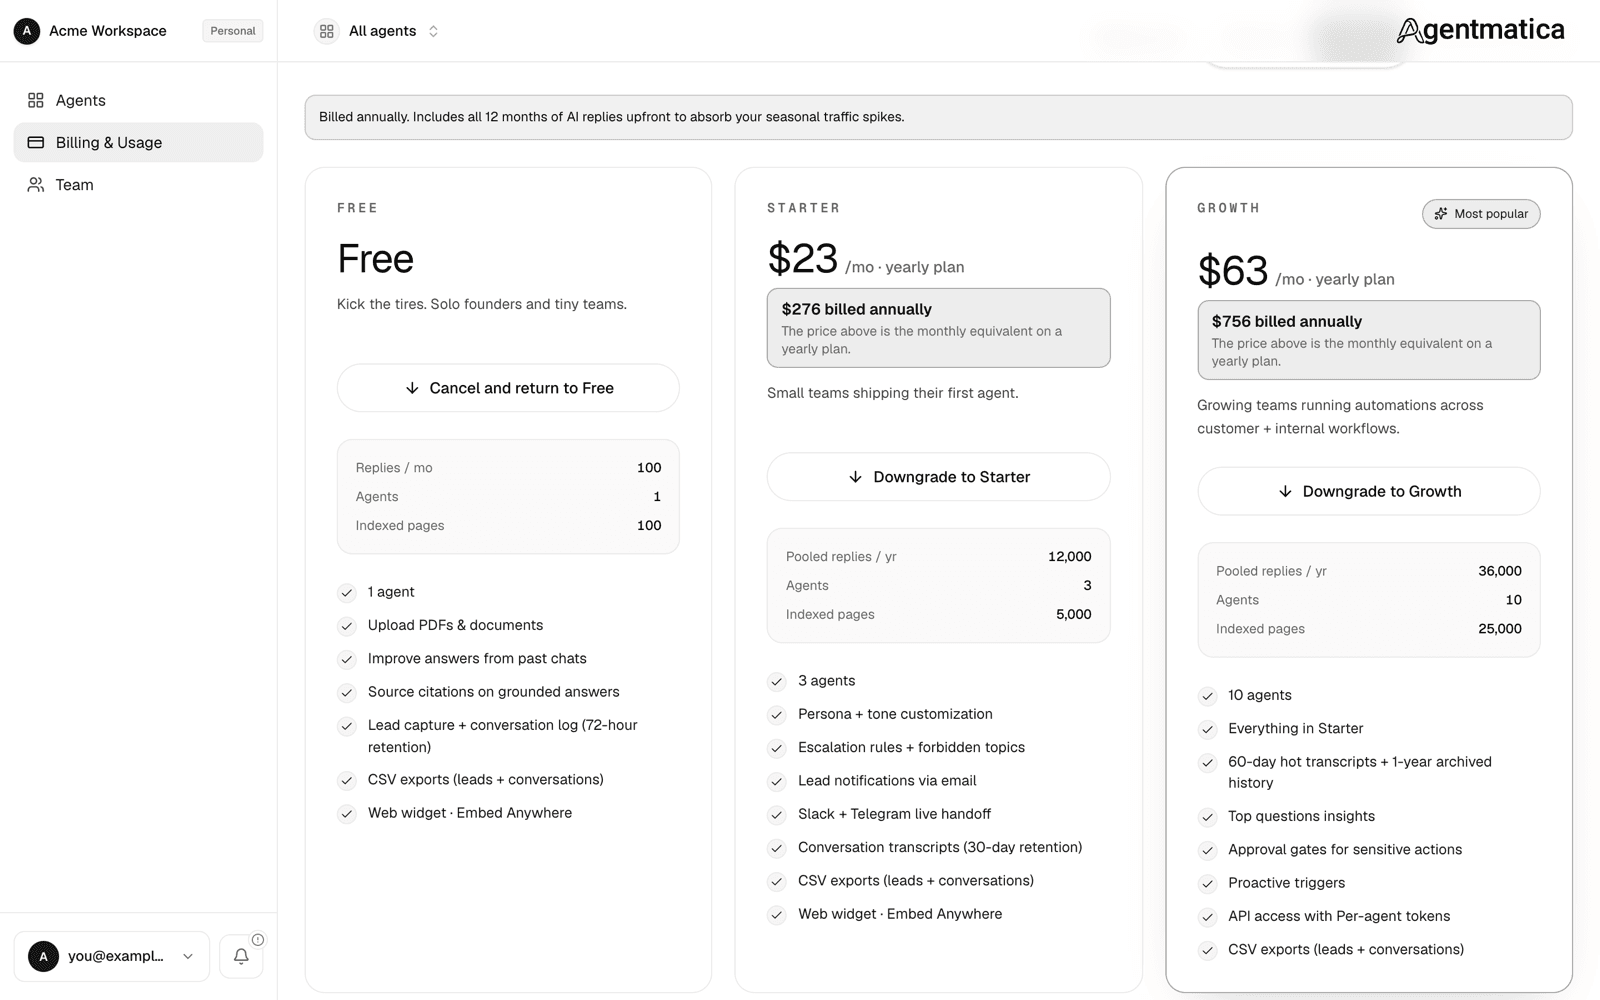
Task: Open Billing & Usage page
Action: click(x=138, y=142)
